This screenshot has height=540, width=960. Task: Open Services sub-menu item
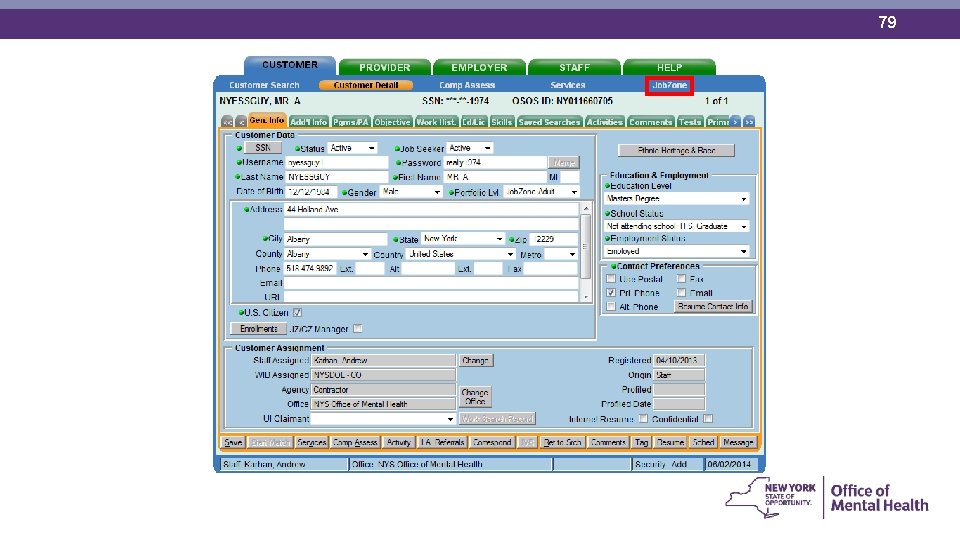(x=568, y=85)
